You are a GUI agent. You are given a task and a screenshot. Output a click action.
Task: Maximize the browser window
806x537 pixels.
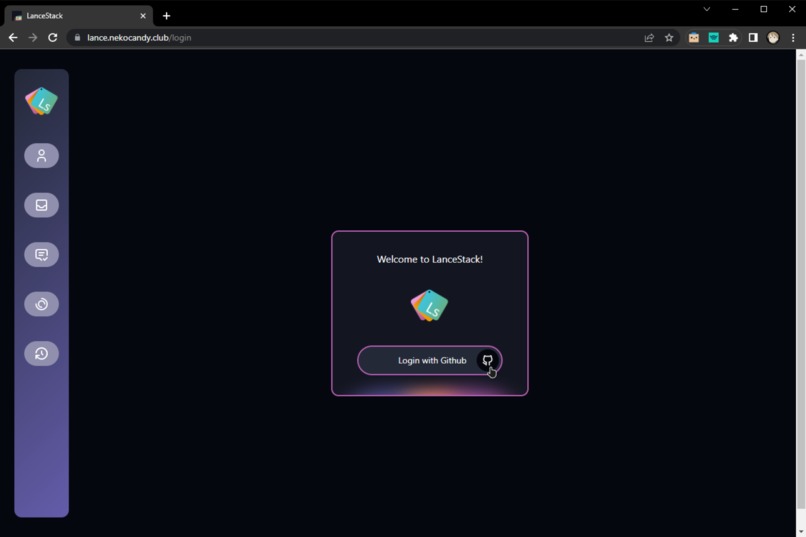(x=764, y=9)
